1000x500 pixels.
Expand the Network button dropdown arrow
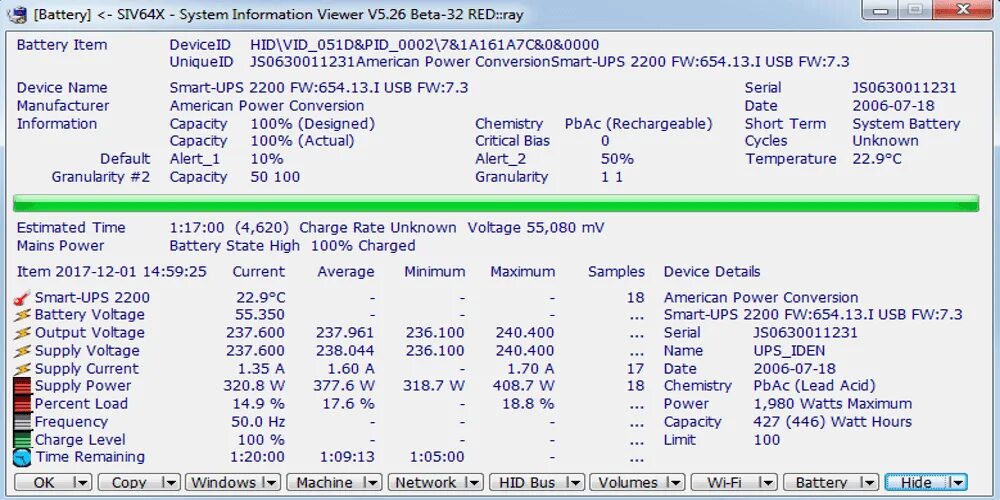tap(474, 483)
